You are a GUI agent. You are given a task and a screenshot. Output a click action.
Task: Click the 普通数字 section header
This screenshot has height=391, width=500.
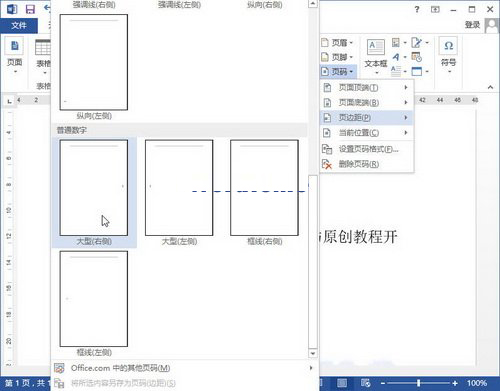72,130
